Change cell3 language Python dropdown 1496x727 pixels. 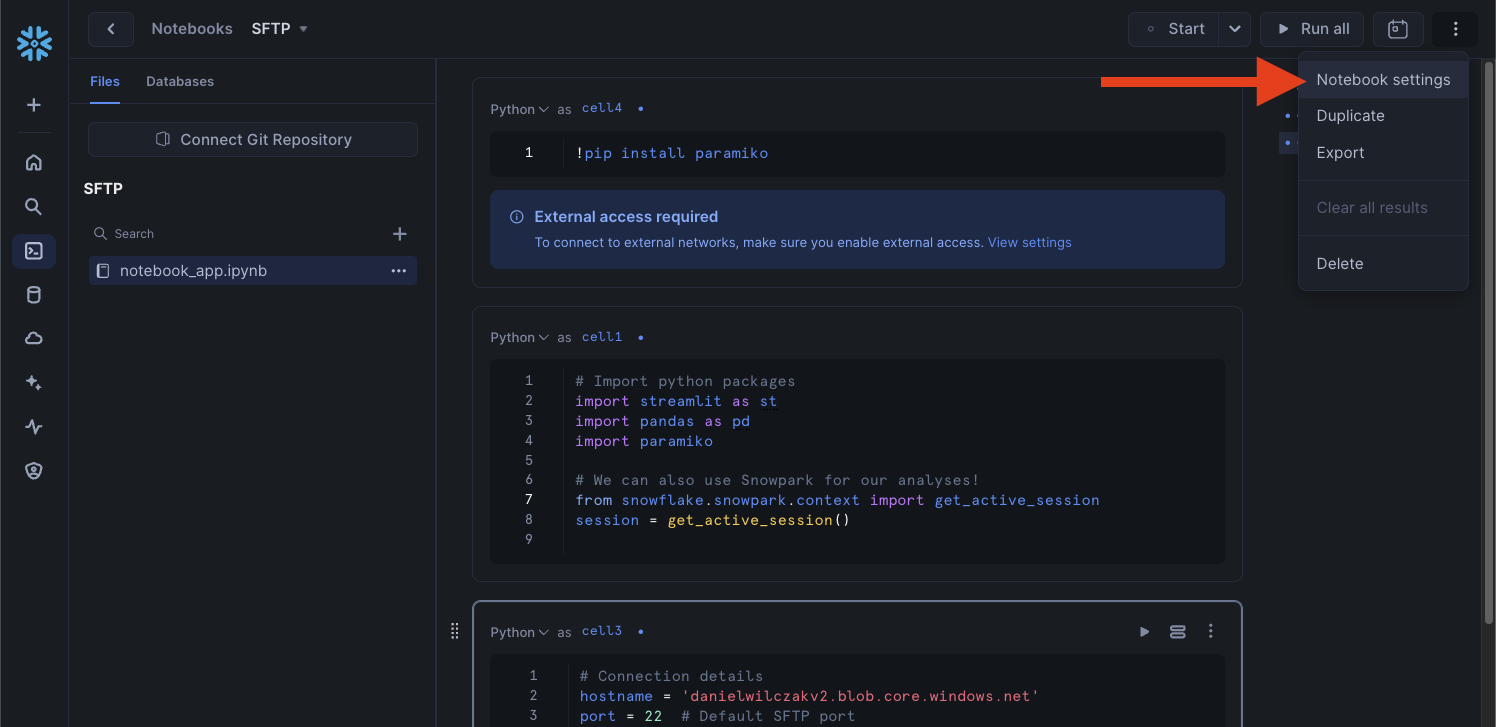520,632
